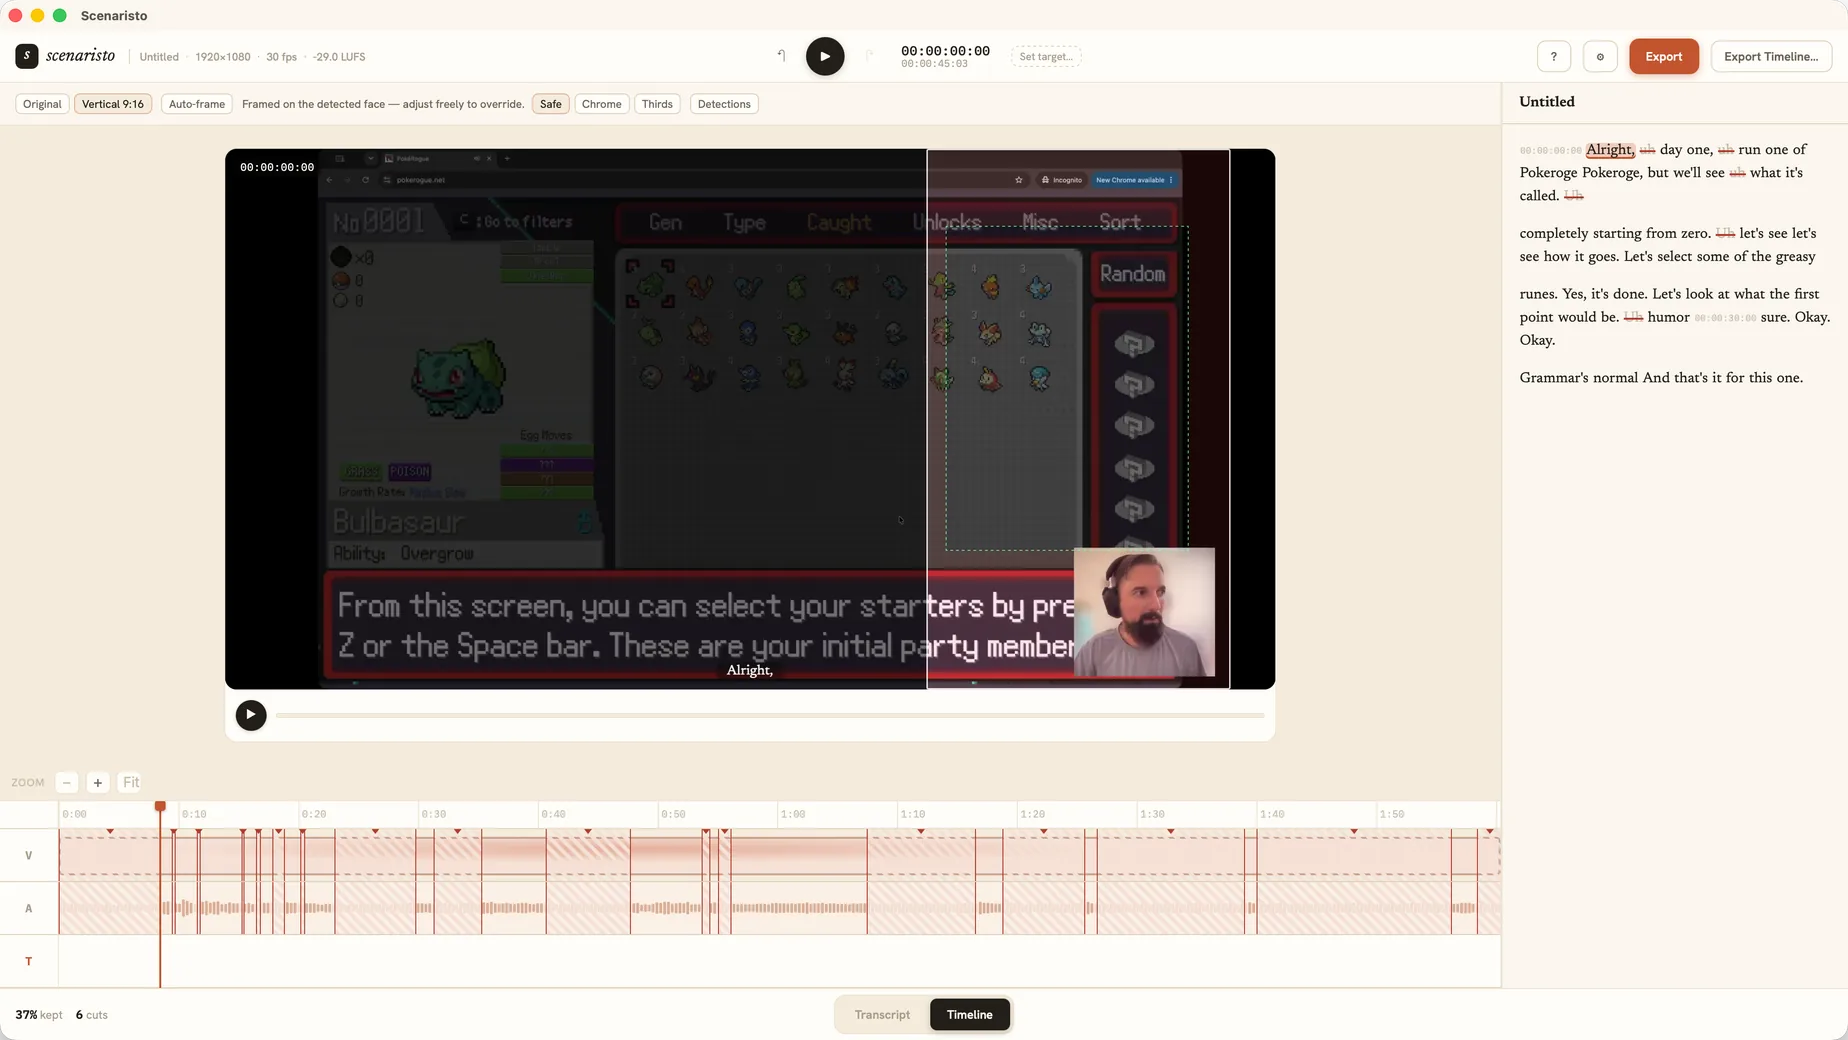
Task: Click the "6 cuts" status text
Action: (x=92, y=1014)
